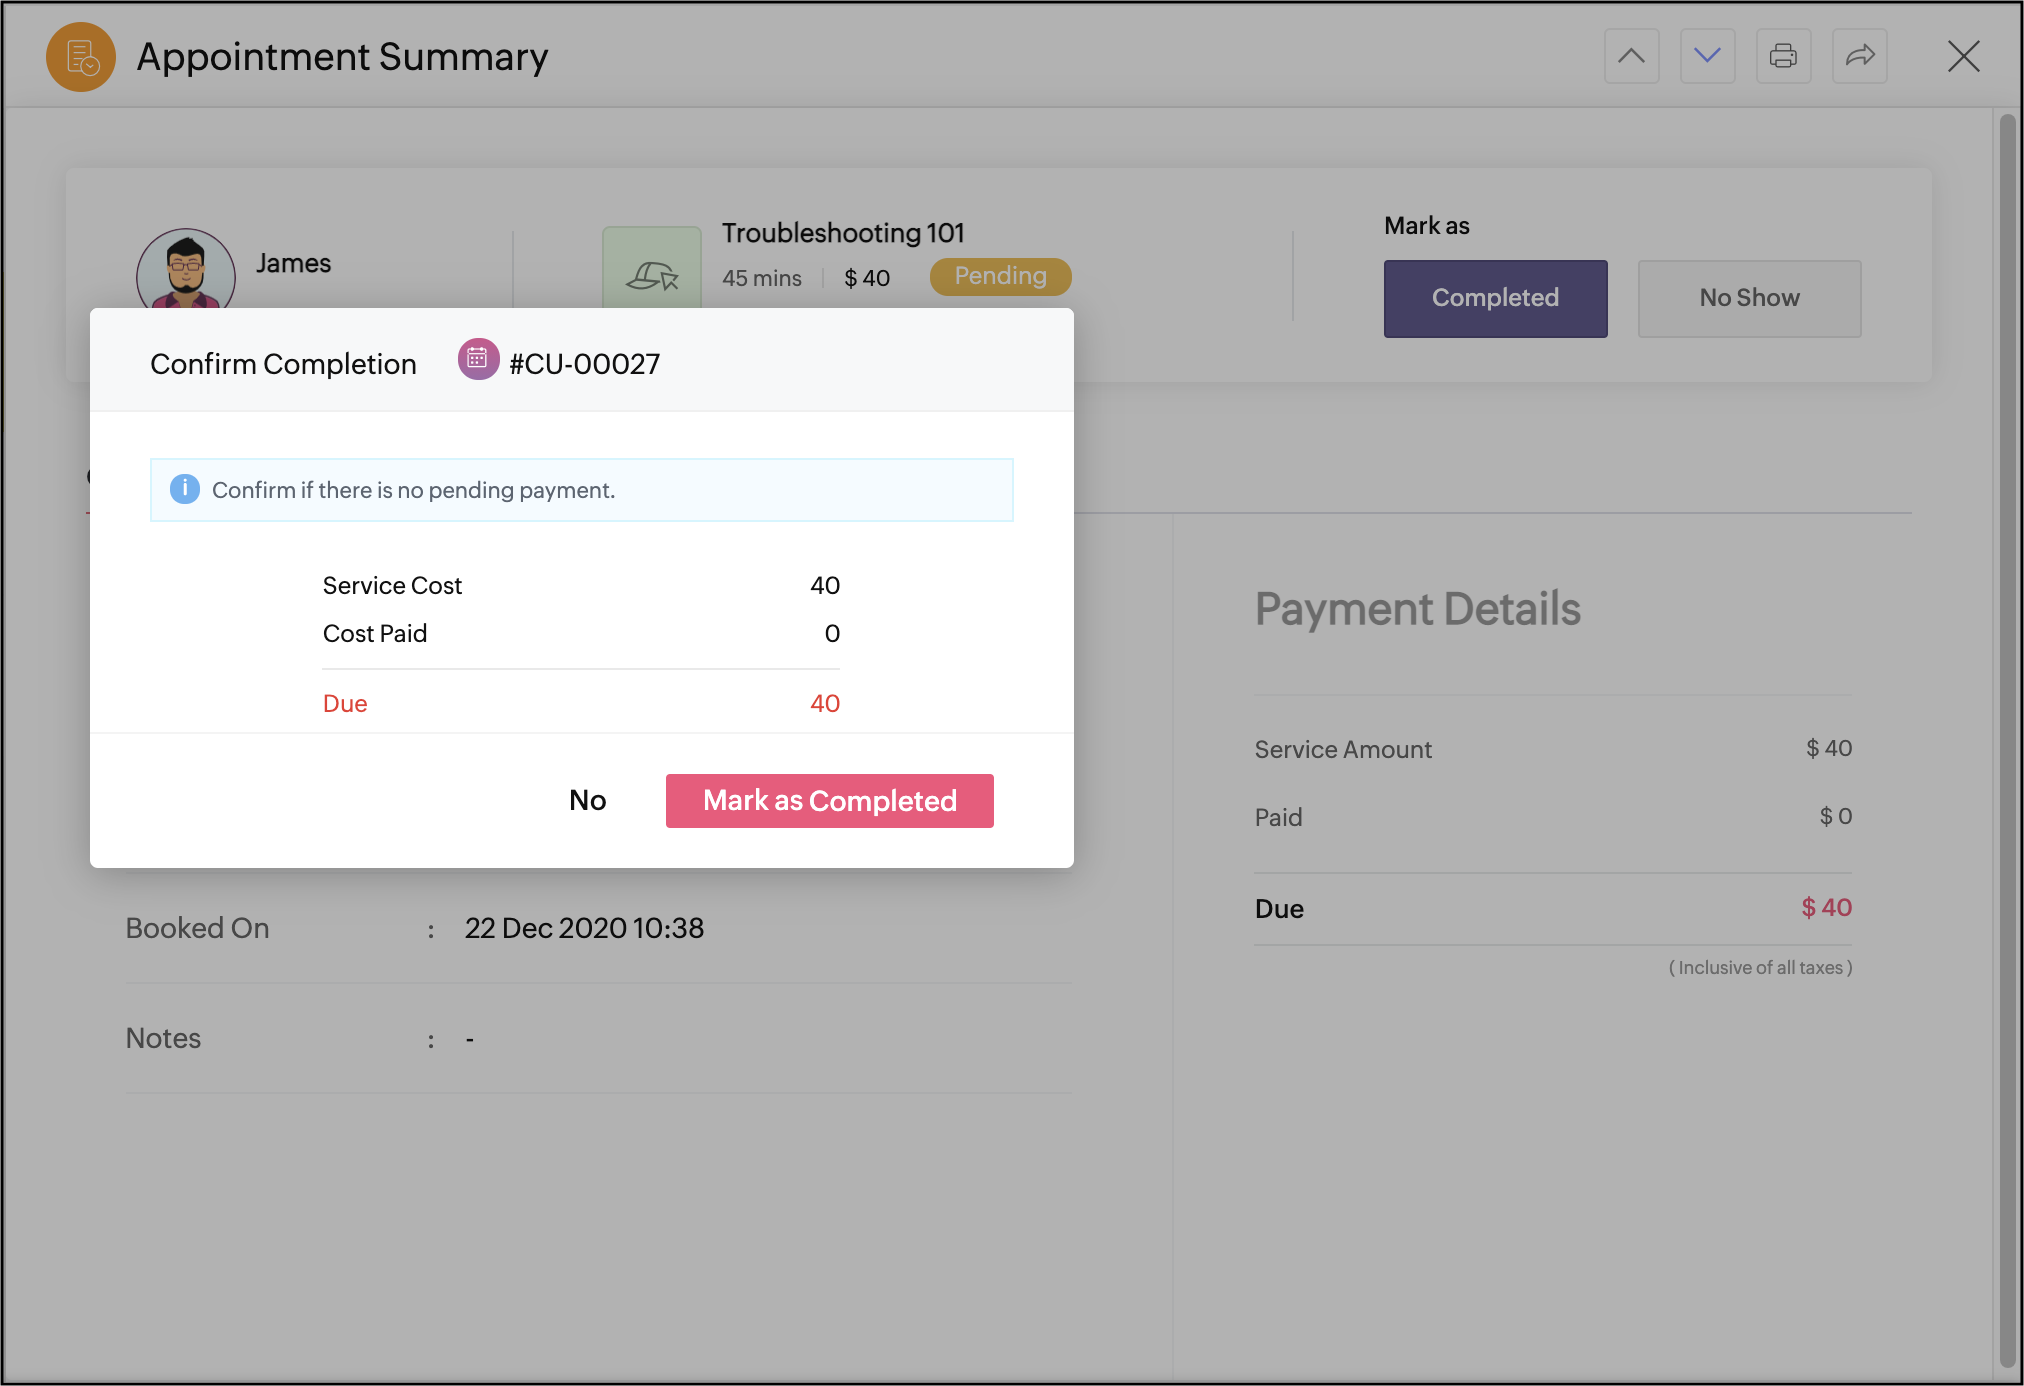The image size is (2024, 1386).
Task: Click No to cancel completion
Action: coord(587,800)
